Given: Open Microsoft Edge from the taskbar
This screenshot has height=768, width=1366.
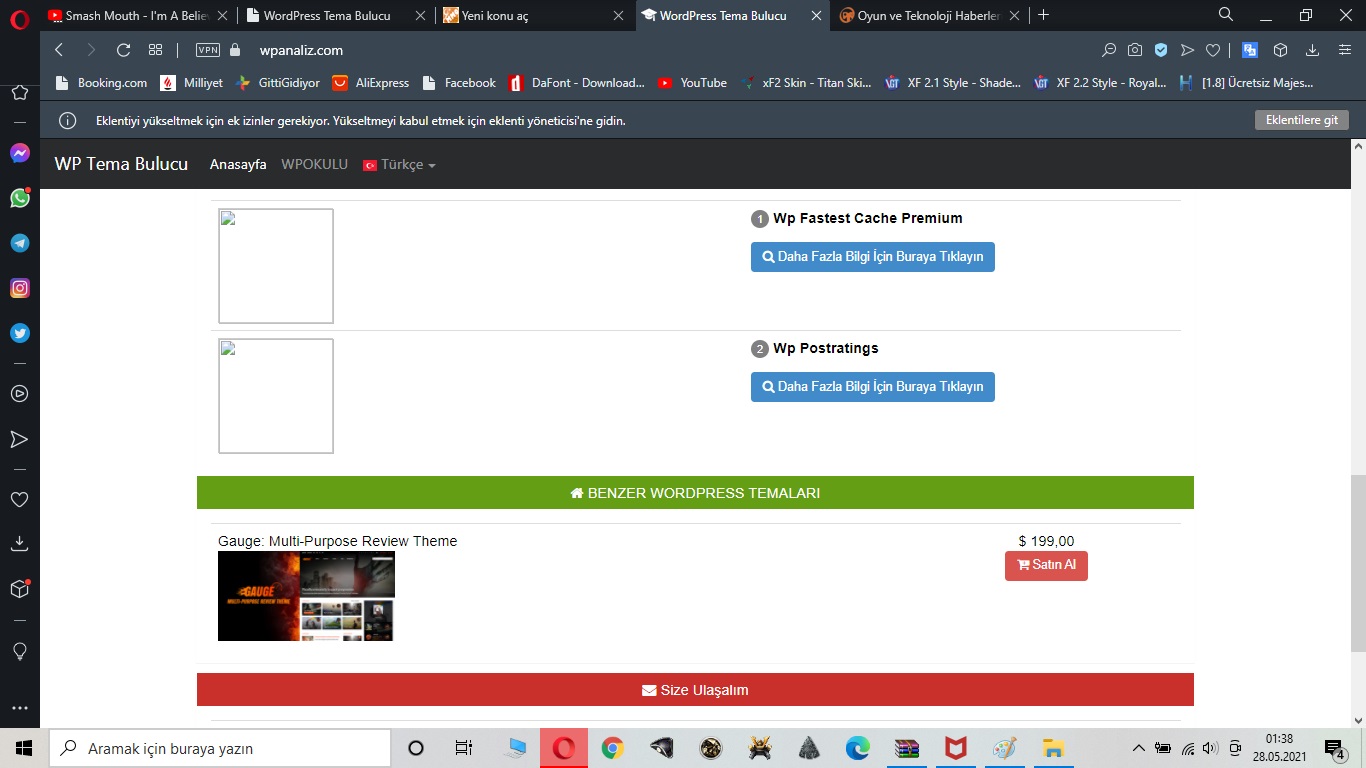Looking at the screenshot, I should pyautogui.click(x=858, y=748).
